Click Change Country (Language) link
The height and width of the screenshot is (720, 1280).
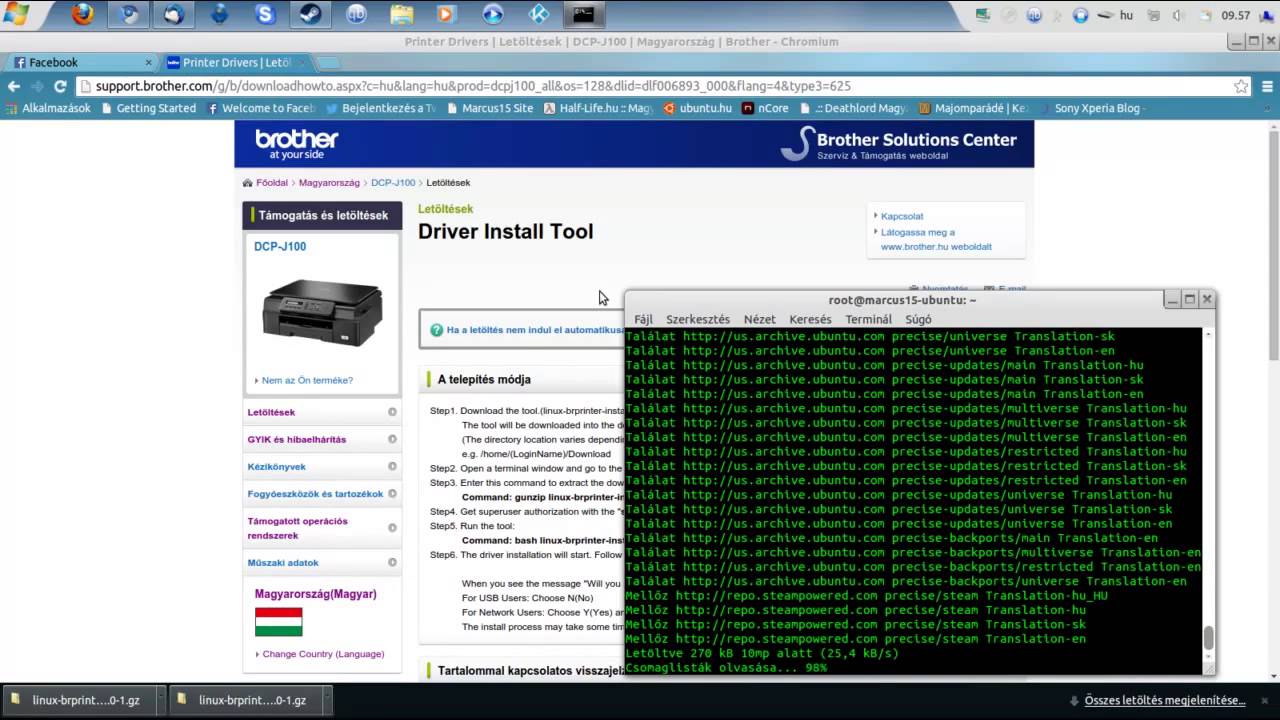pos(323,654)
